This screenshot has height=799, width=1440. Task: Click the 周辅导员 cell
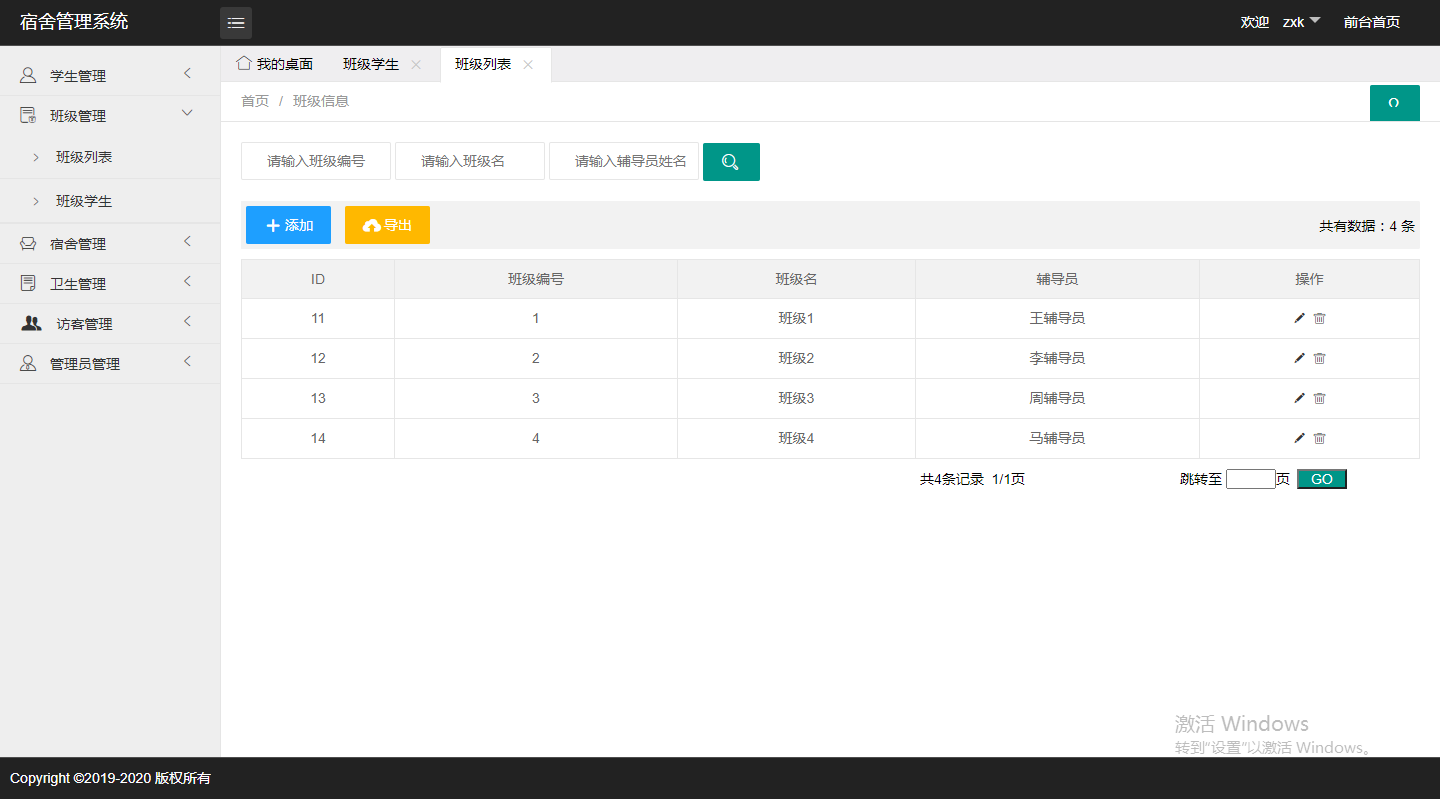point(1057,398)
